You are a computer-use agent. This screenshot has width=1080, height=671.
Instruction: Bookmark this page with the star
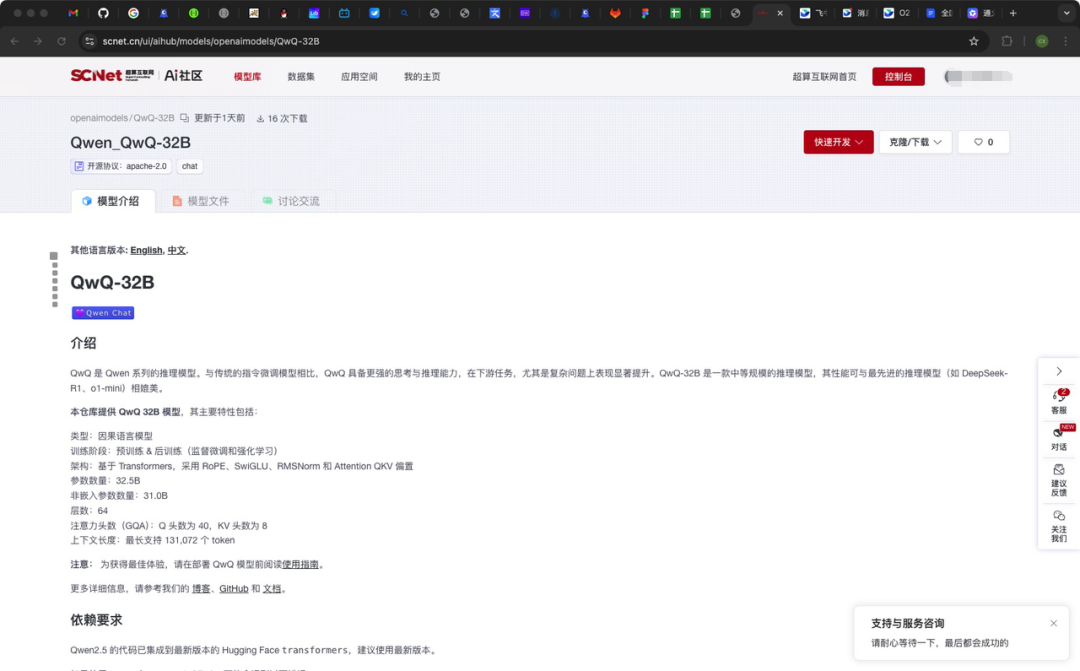coord(973,41)
